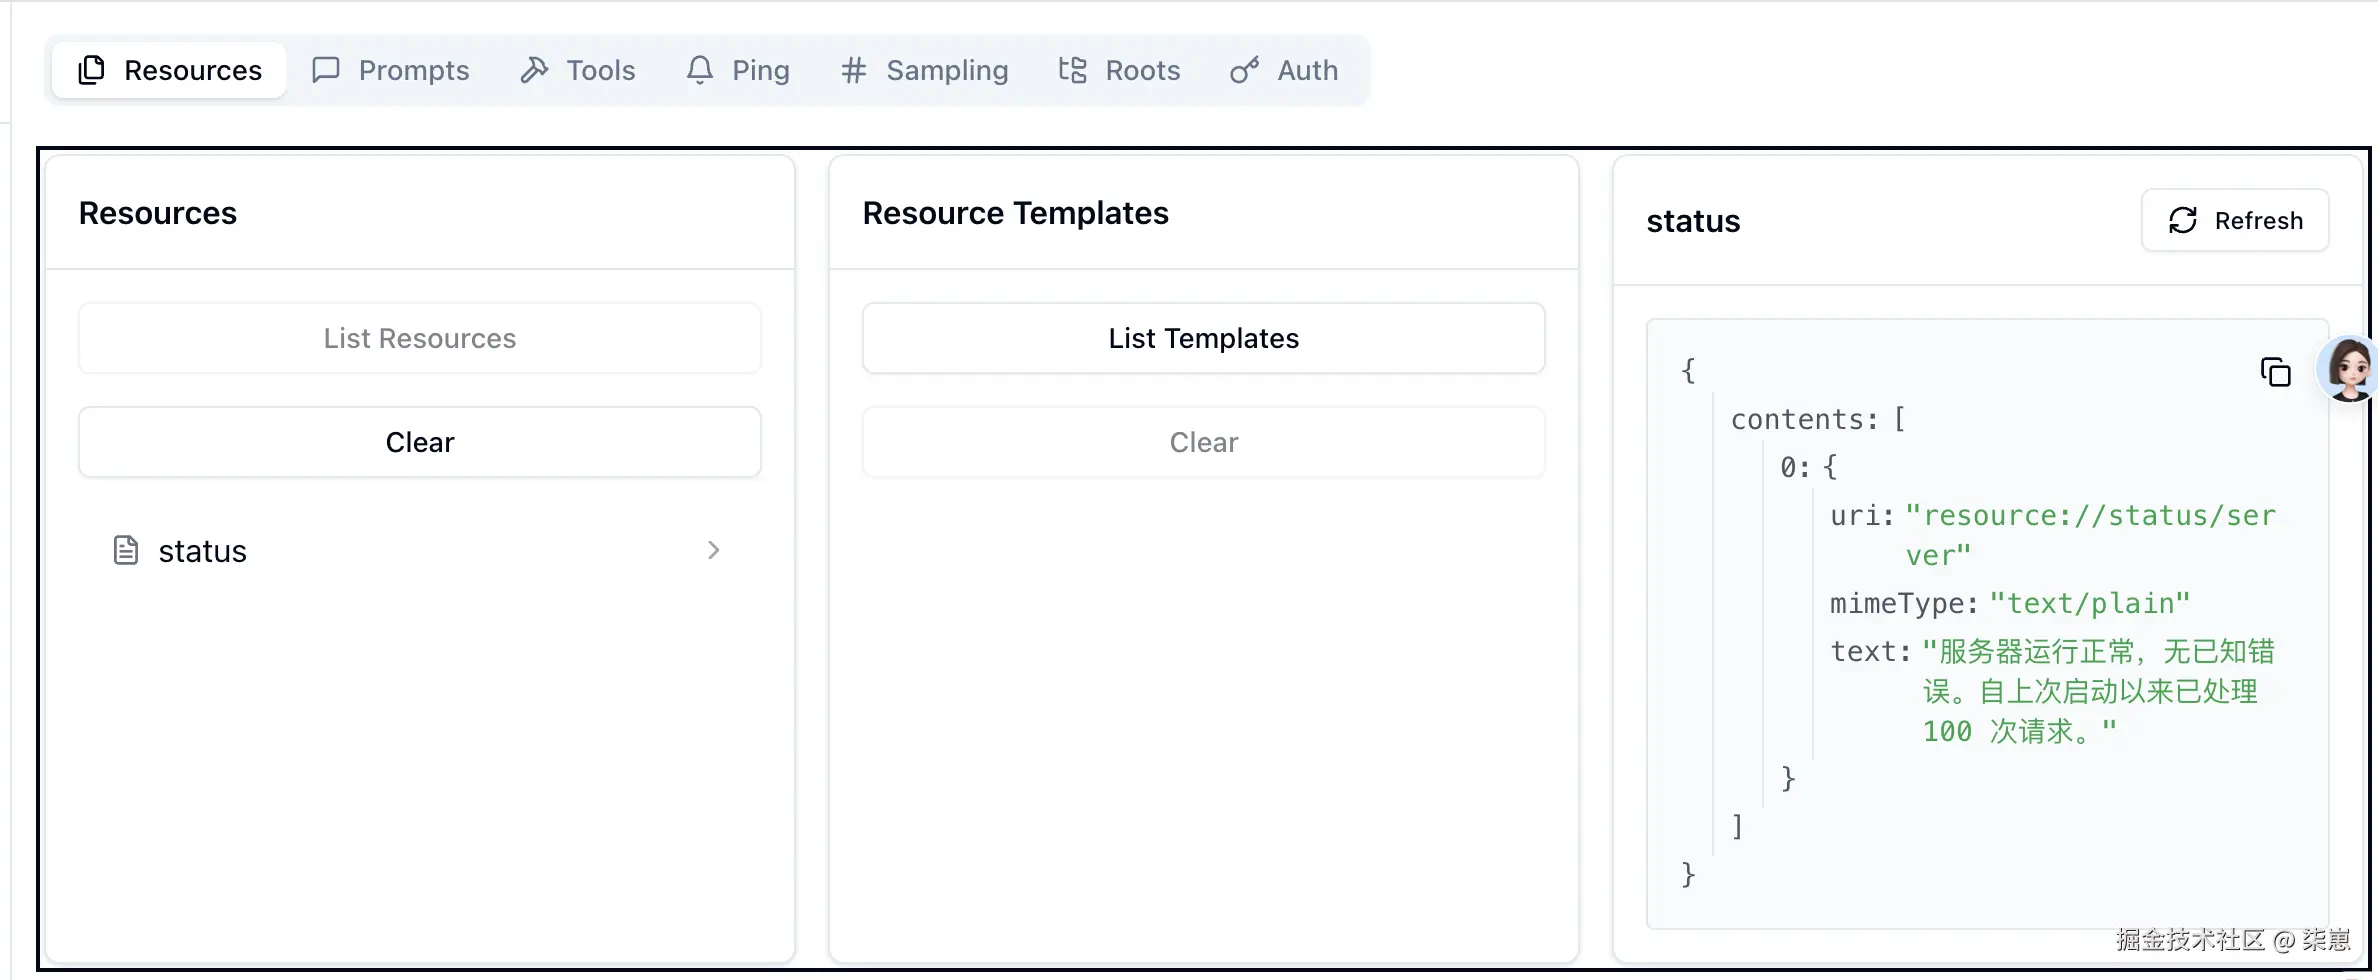Click the document icon beside status

click(126, 550)
